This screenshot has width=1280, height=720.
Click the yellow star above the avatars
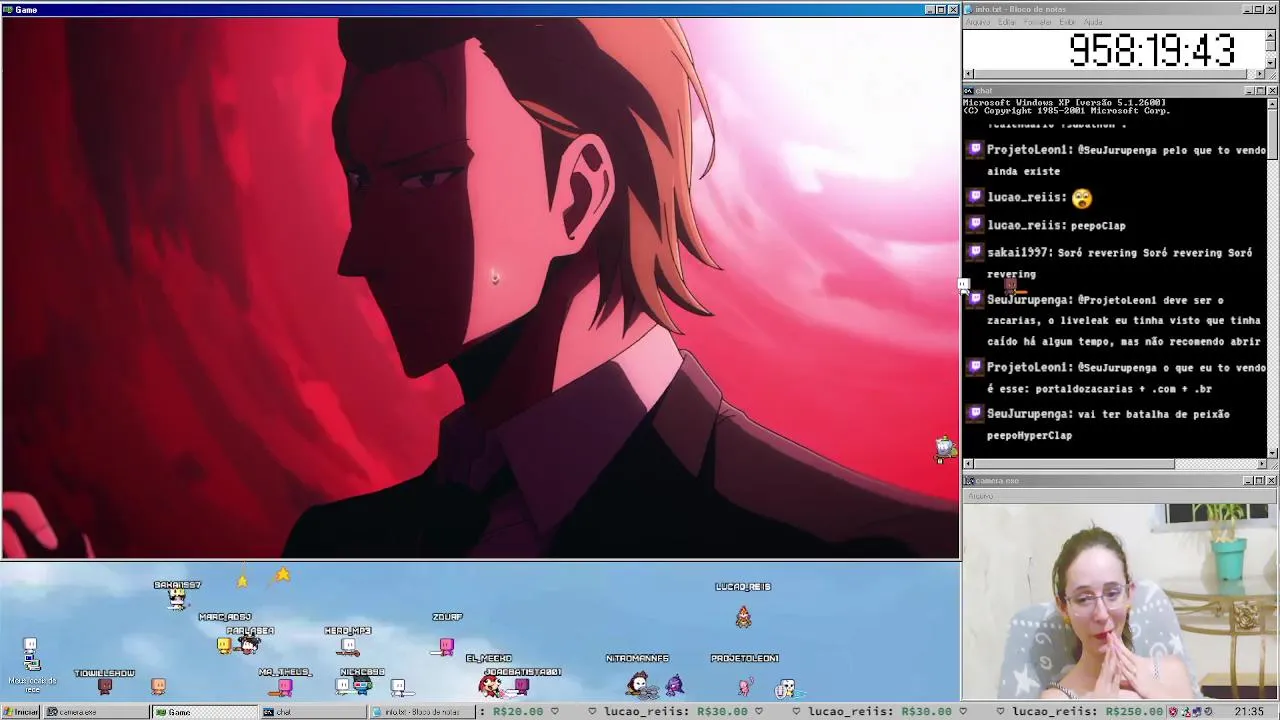(283, 574)
